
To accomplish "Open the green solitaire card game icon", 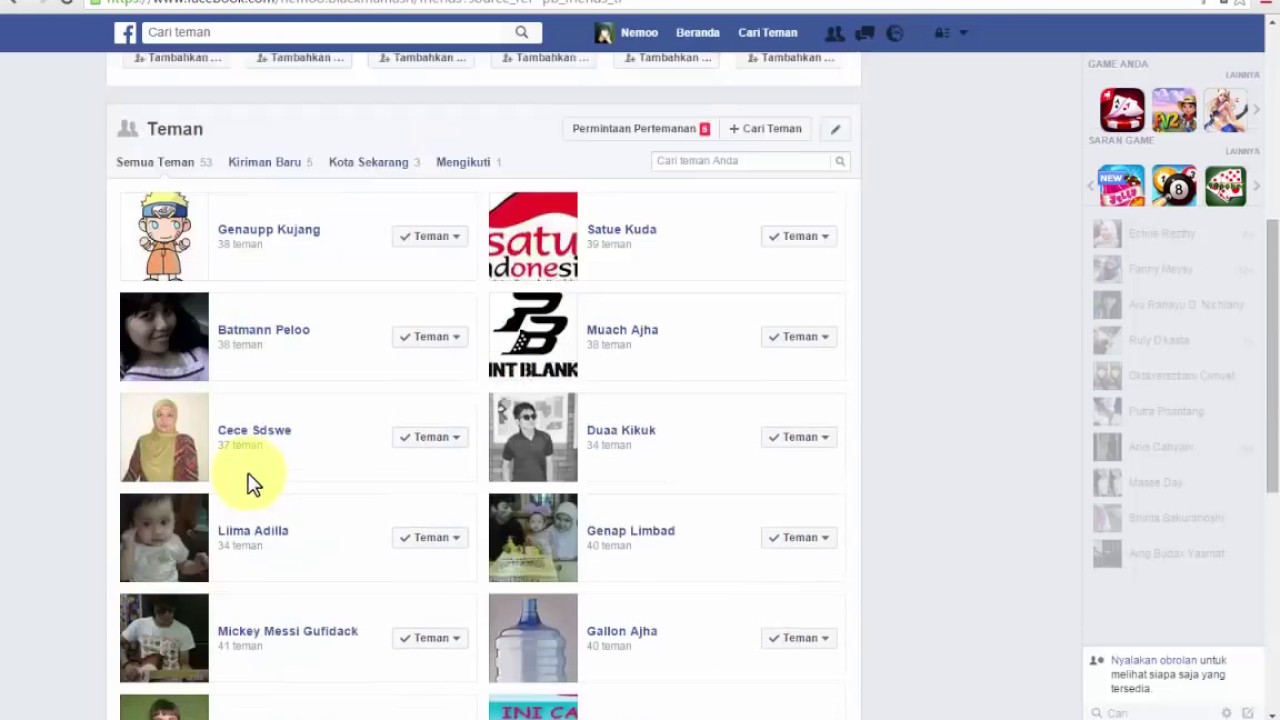I will coord(1225,186).
